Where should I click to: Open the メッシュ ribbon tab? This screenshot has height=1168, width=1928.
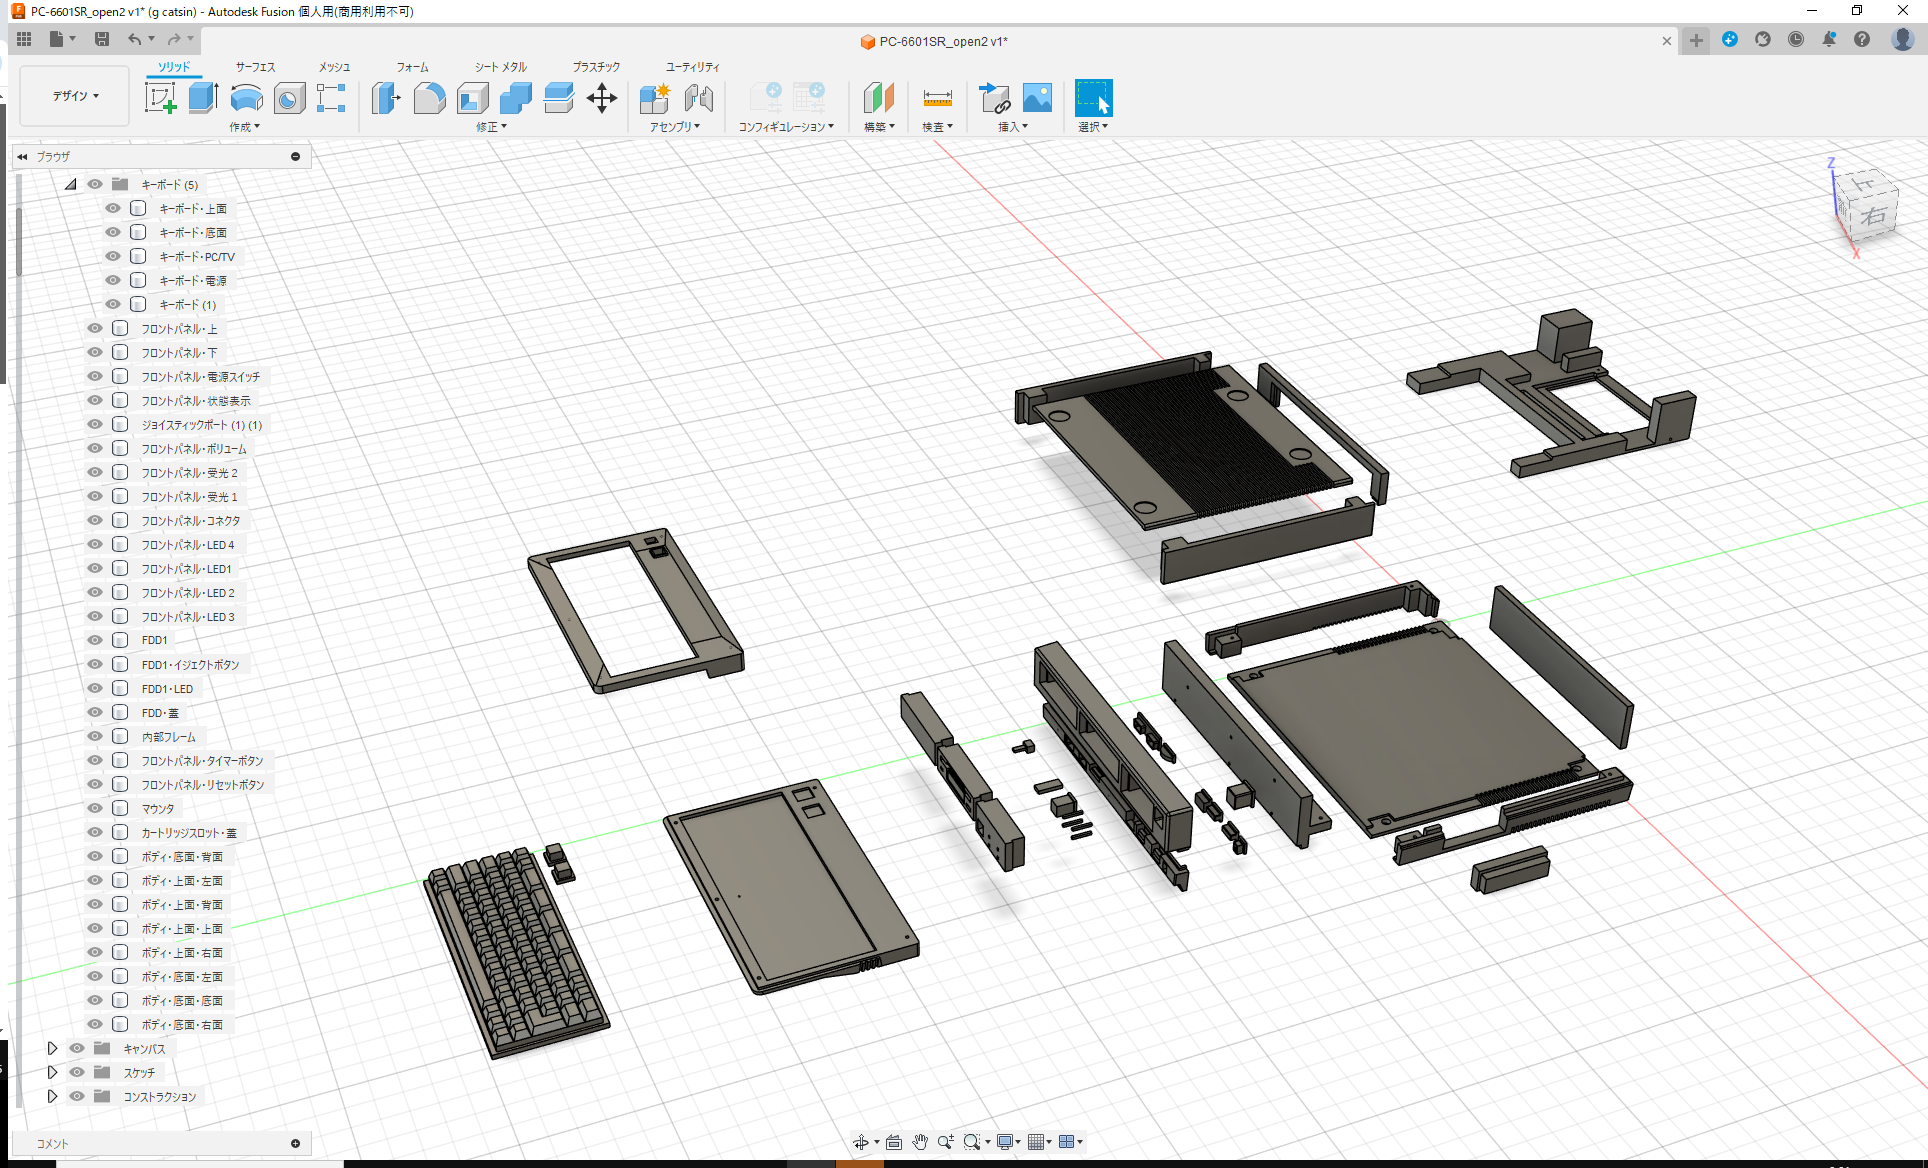[333, 66]
